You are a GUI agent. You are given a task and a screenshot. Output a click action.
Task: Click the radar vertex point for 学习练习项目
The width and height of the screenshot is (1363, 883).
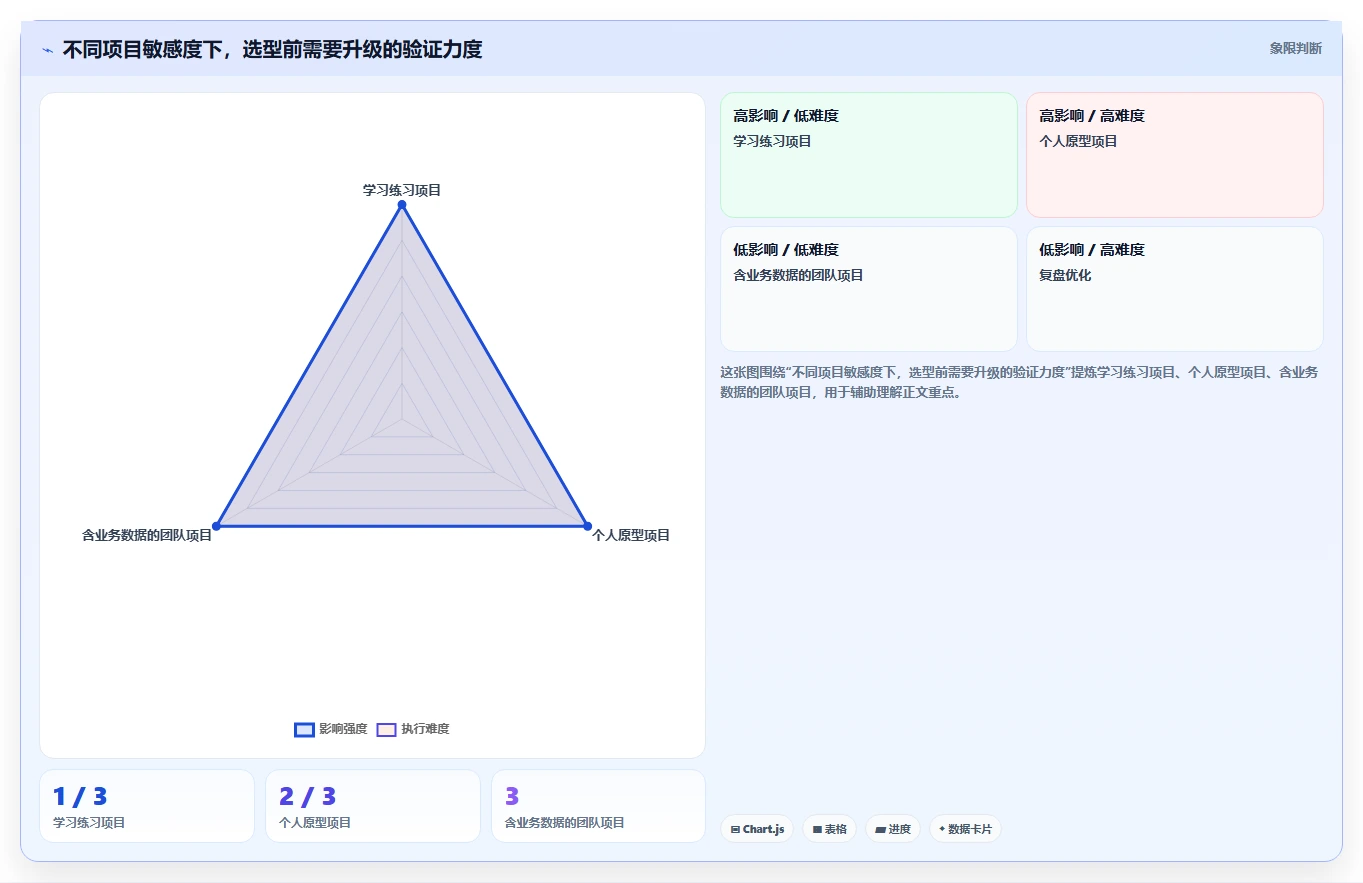pyautogui.click(x=402, y=205)
